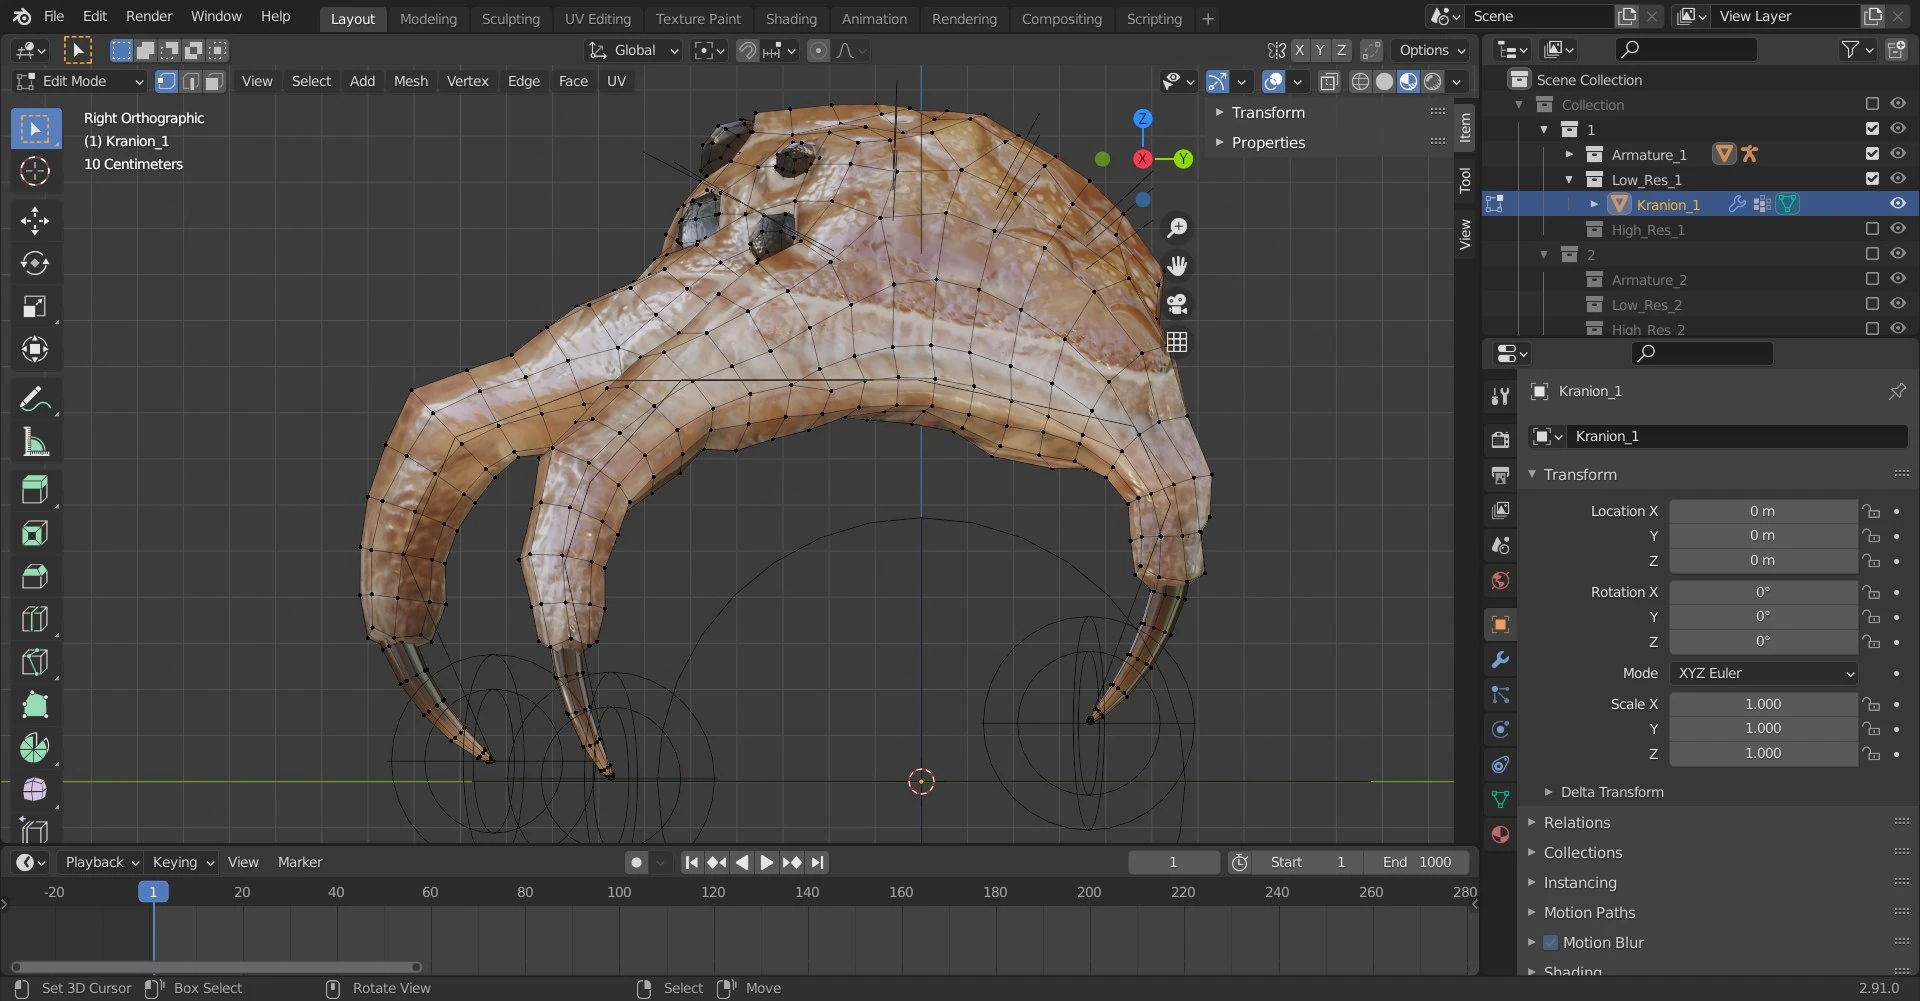1920x1001 pixels.
Task: Play the animation
Action: [766, 862]
